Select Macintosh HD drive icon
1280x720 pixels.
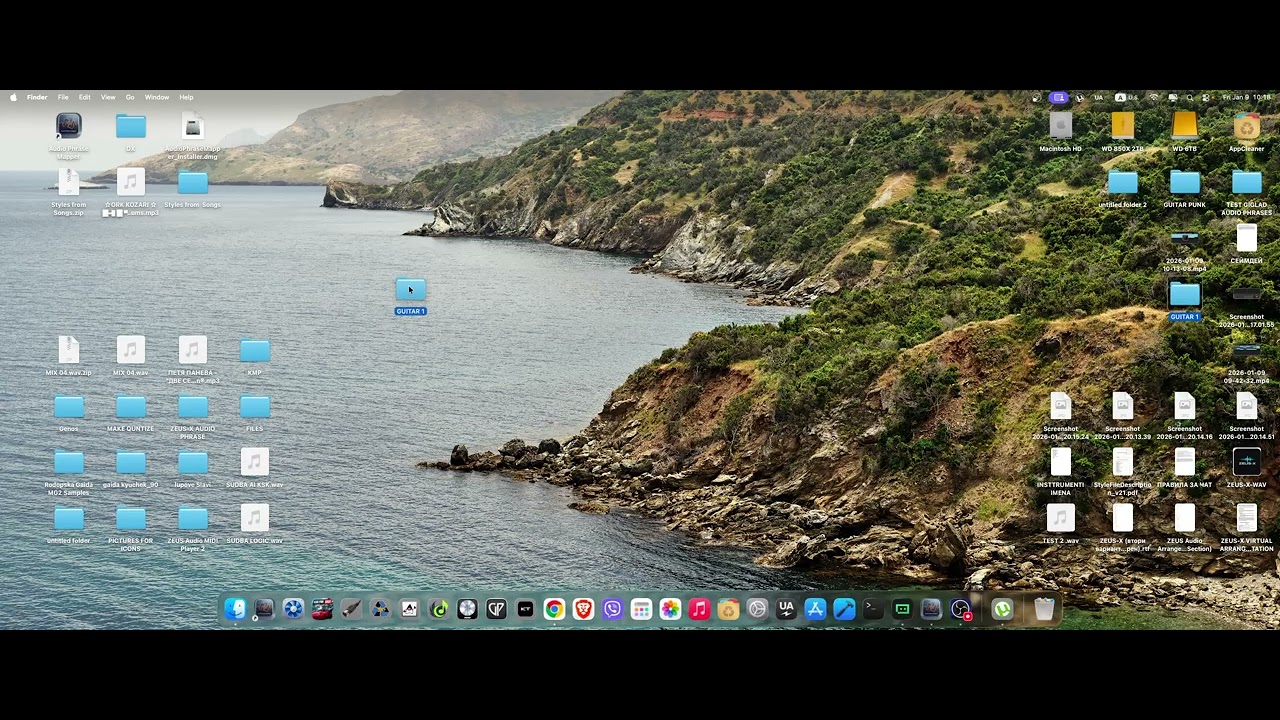1061,126
